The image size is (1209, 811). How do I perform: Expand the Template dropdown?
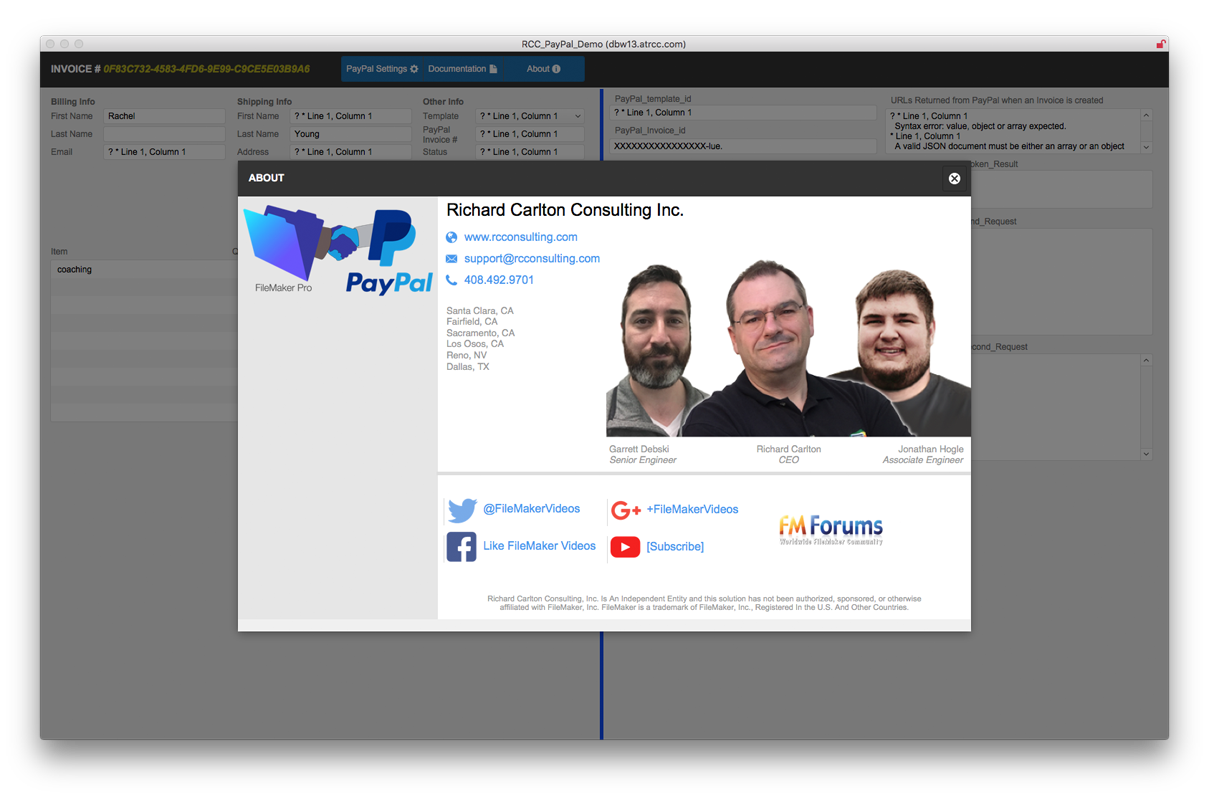pyautogui.click(x=578, y=116)
